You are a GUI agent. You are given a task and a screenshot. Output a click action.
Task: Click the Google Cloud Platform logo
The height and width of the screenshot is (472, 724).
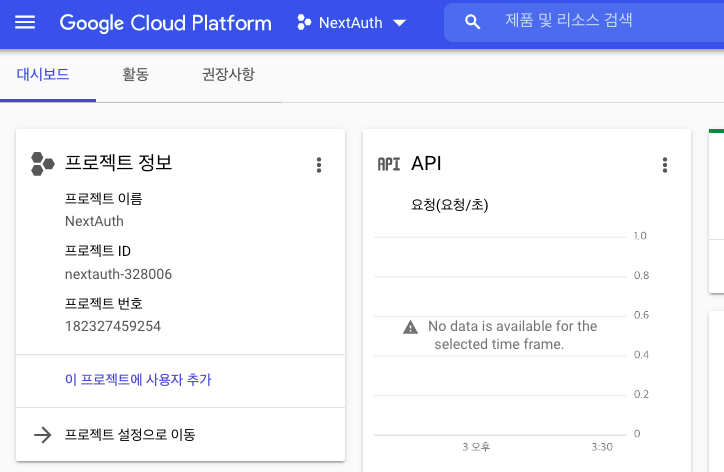coord(166,23)
